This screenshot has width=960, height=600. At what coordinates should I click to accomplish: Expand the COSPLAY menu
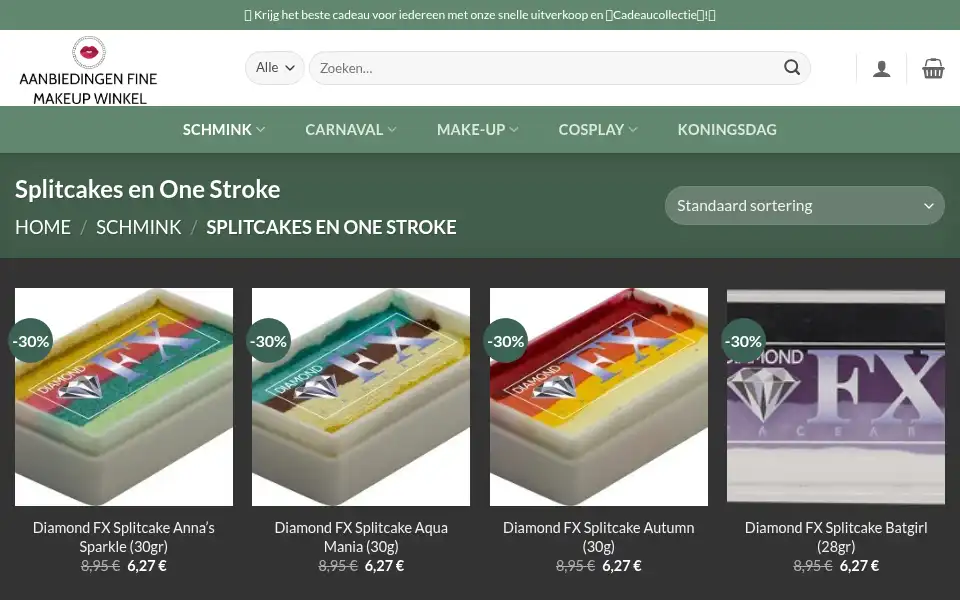[598, 130]
